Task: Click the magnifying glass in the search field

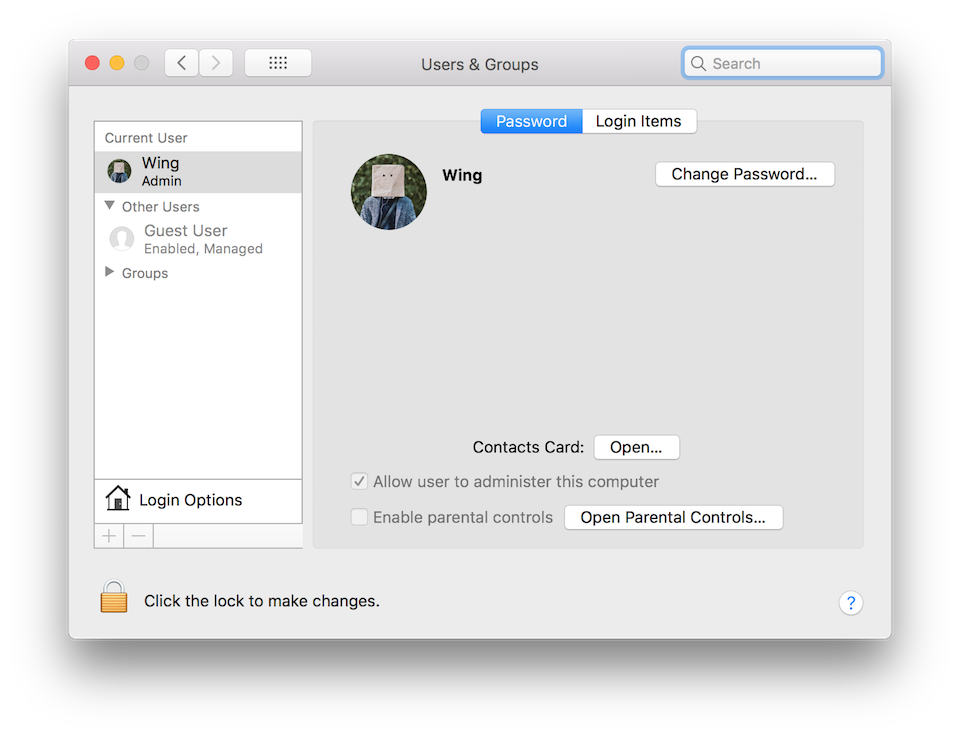Action: (x=698, y=62)
